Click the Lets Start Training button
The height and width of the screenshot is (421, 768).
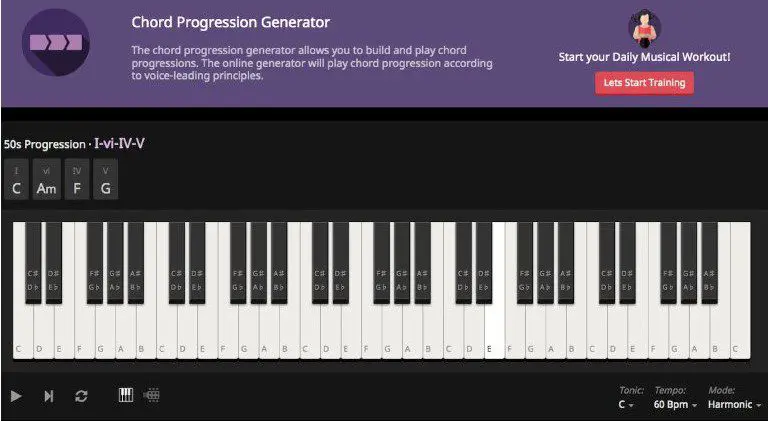coord(644,83)
